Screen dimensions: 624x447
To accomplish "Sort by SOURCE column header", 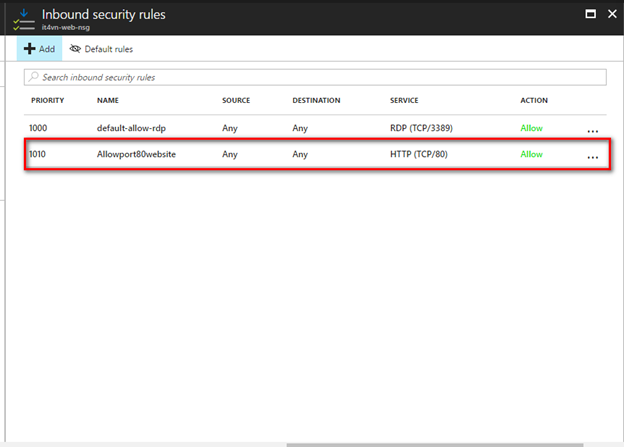I will point(237,101).
